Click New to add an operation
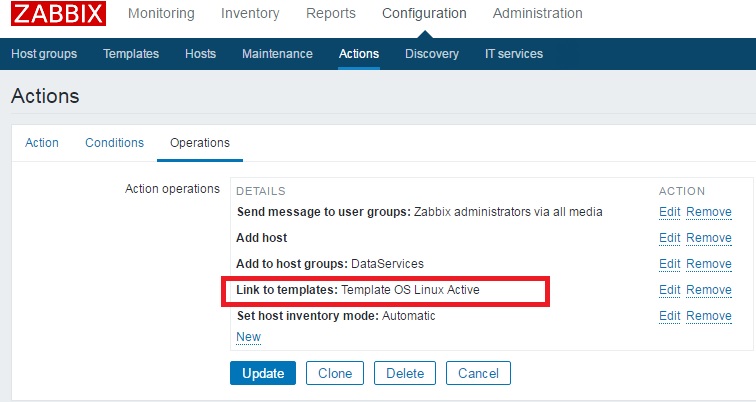This screenshot has width=756, height=402. pyautogui.click(x=248, y=337)
